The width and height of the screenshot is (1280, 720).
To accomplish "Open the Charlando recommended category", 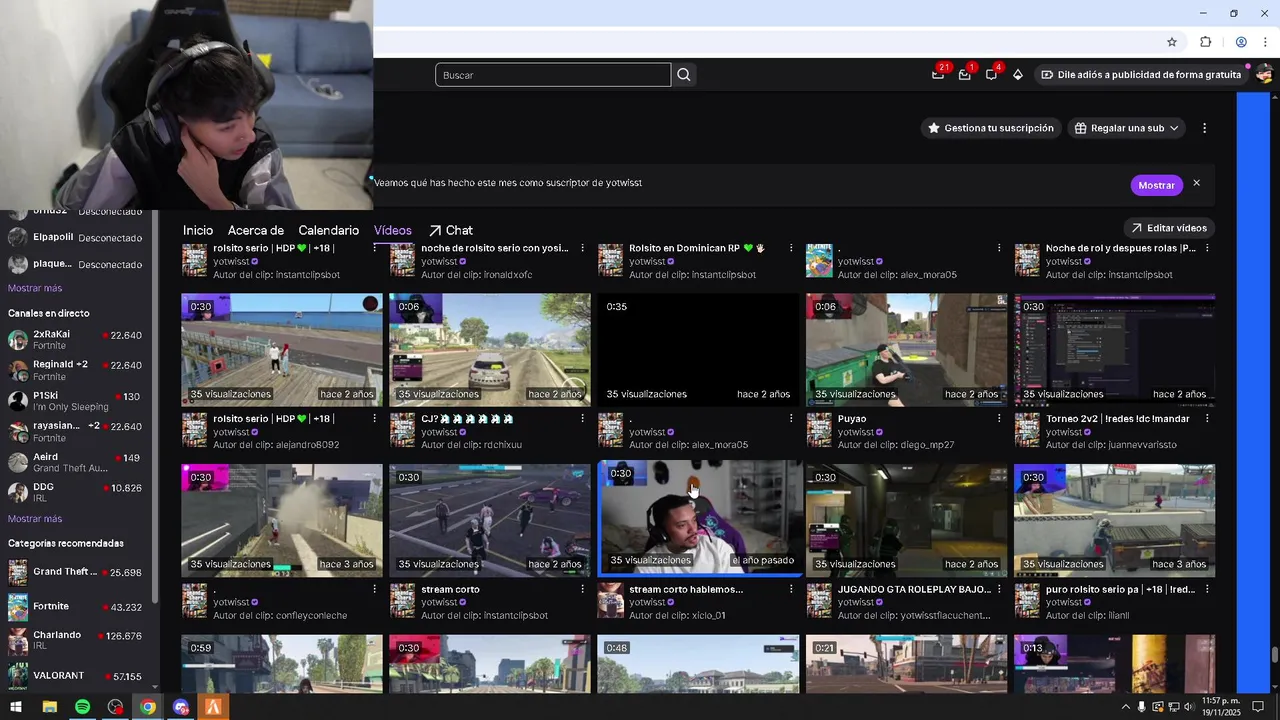I will coord(75,640).
